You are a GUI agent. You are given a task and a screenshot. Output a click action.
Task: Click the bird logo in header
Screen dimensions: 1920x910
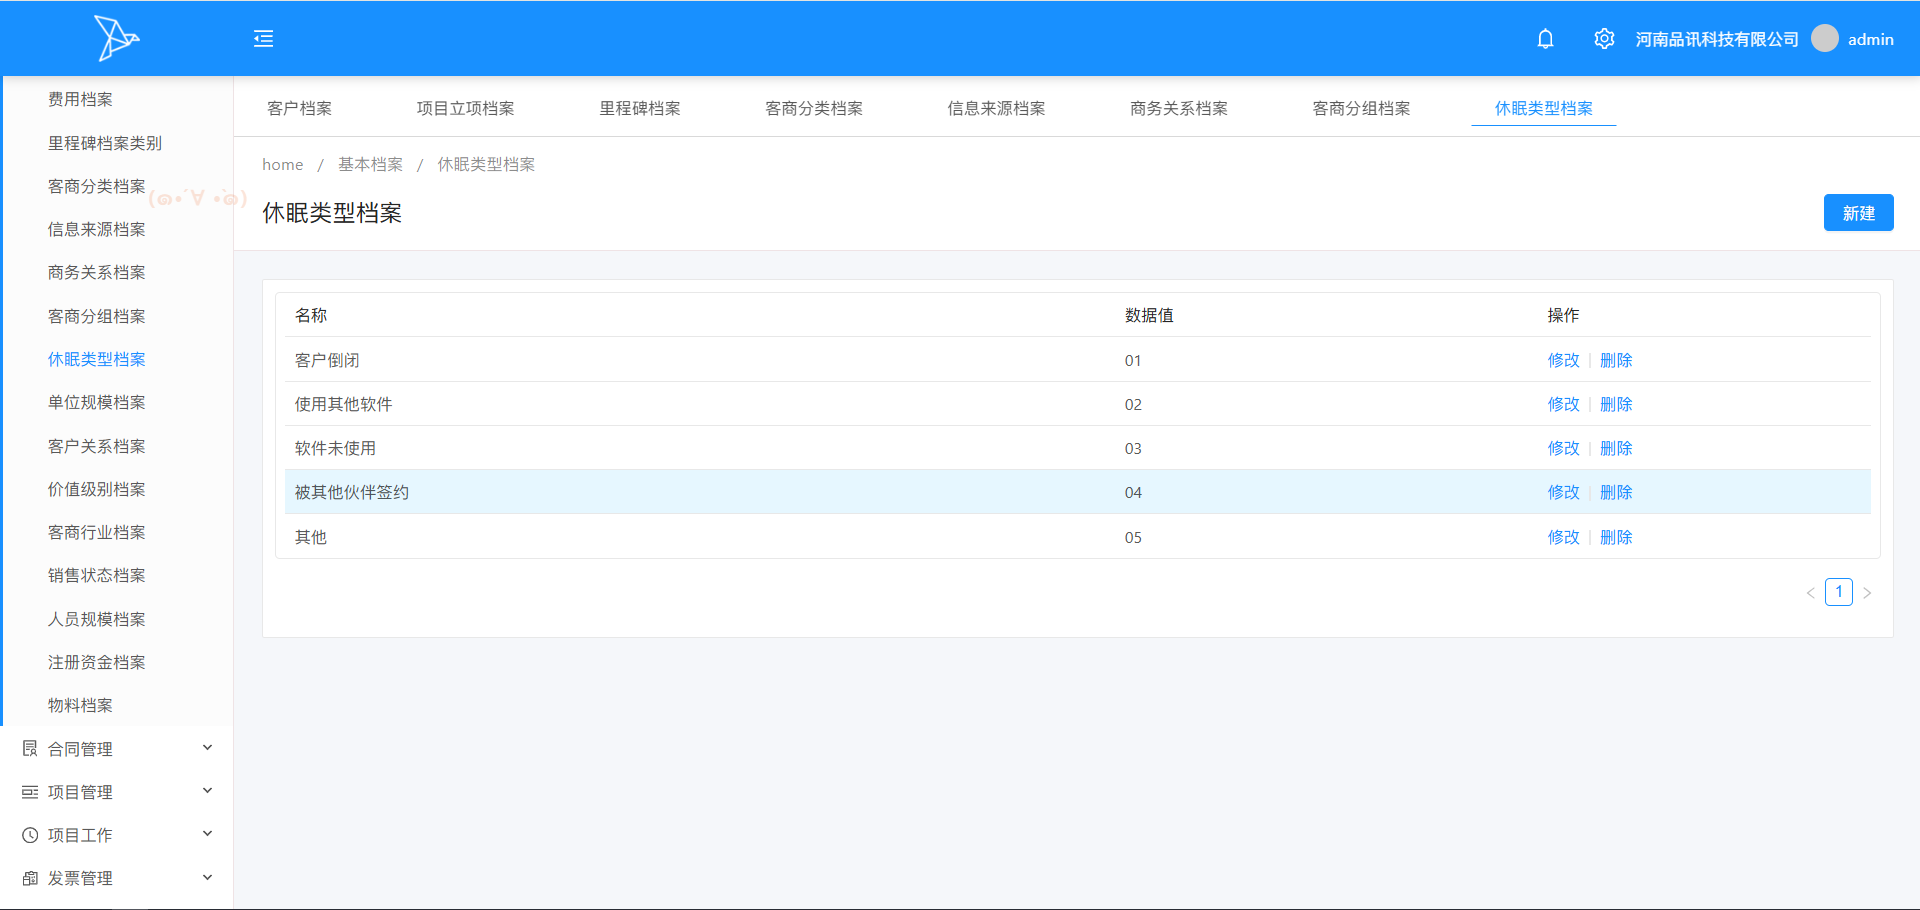tap(116, 38)
